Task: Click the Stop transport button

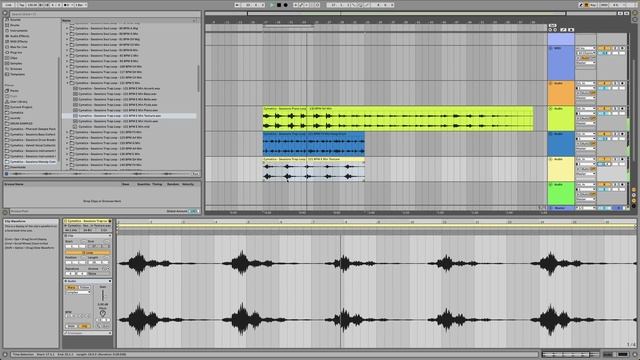Action: [x=279, y=5]
